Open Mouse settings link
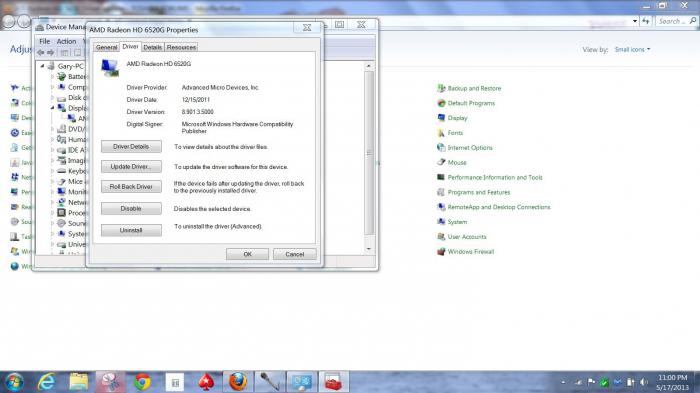Image resolution: width=700 pixels, height=393 pixels. click(x=457, y=163)
